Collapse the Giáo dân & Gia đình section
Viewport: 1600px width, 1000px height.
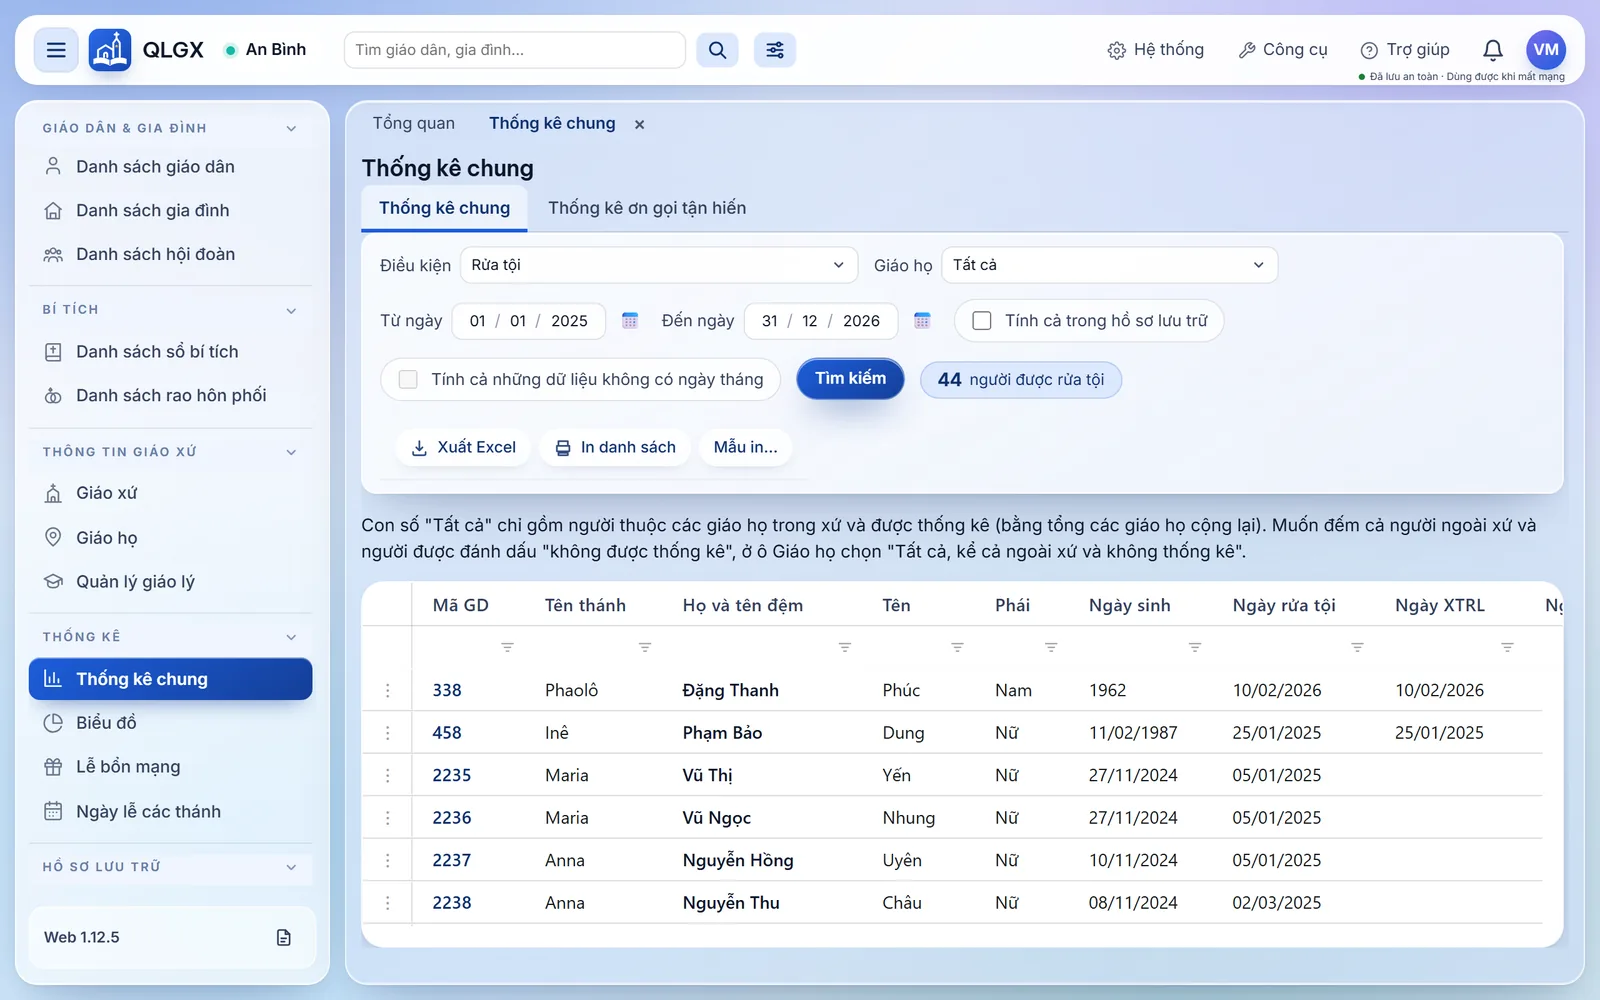(291, 128)
